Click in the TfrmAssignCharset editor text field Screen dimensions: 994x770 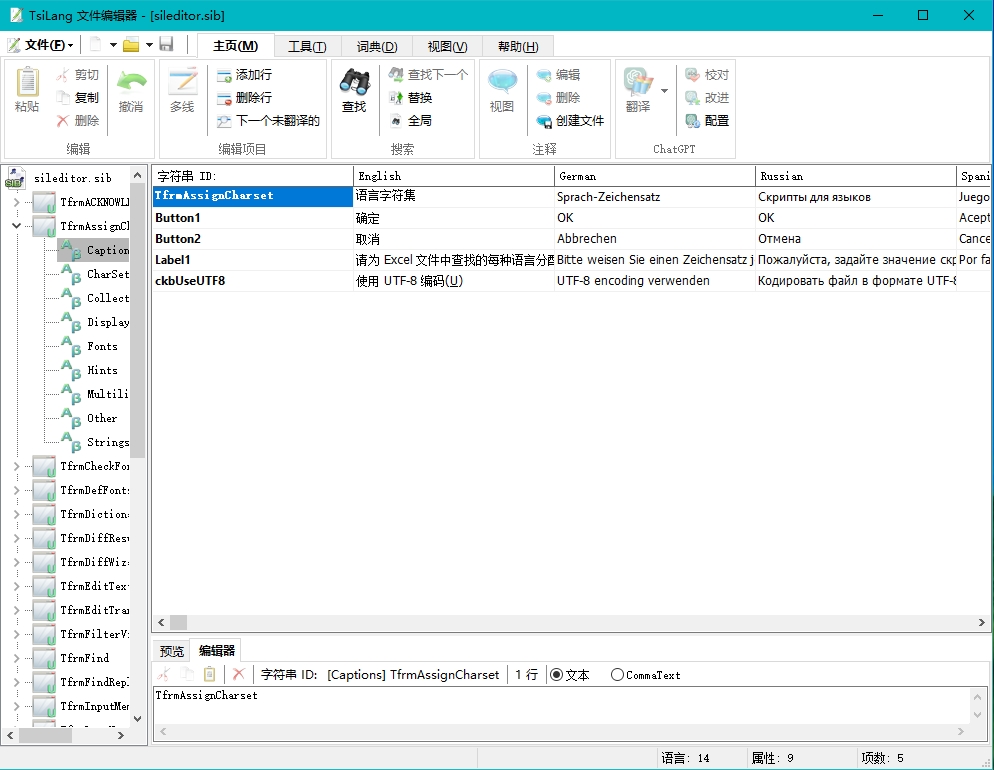[561, 705]
